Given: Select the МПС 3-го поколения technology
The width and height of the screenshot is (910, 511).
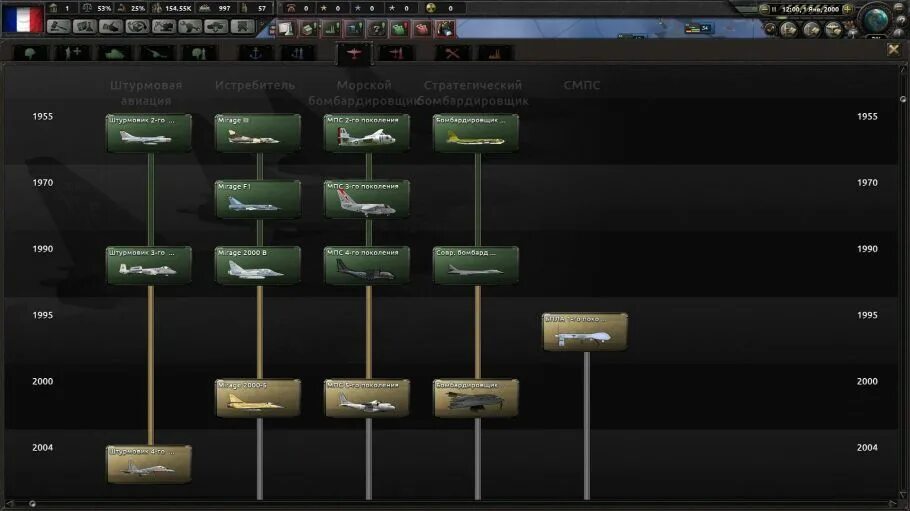Looking at the screenshot, I should pos(367,199).
